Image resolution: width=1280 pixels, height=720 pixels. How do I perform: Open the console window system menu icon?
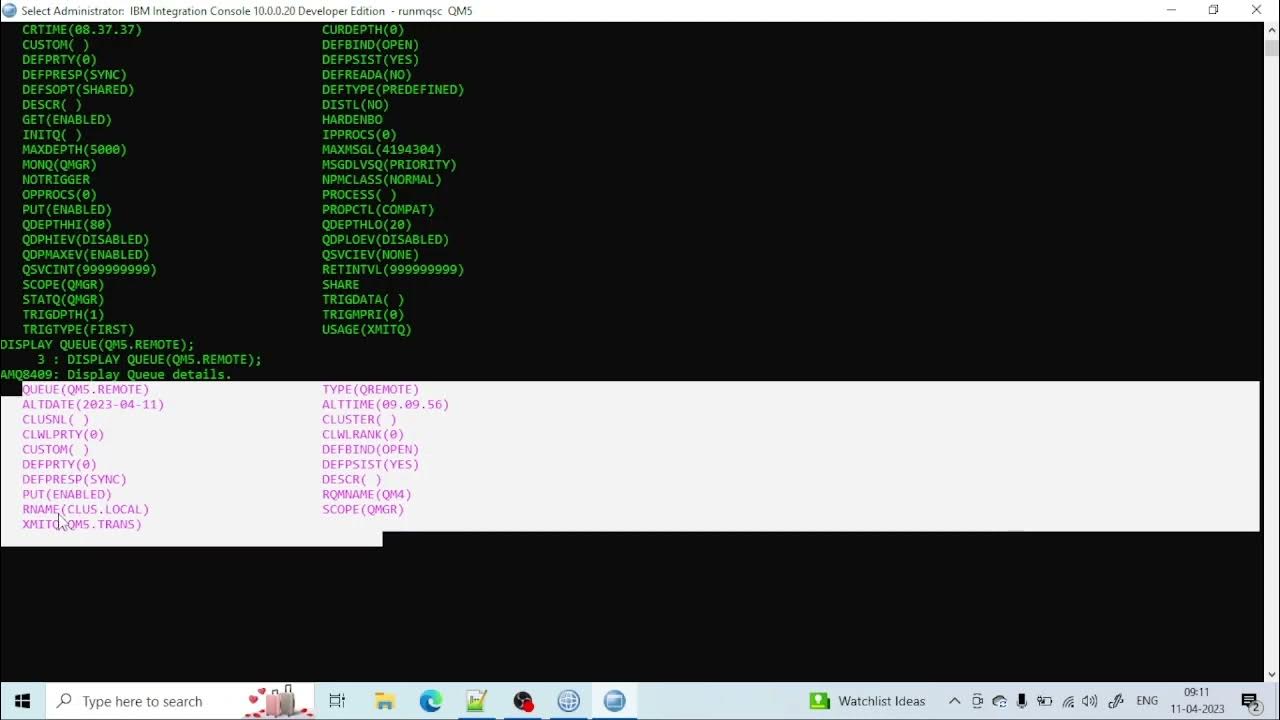pos(10,10)
